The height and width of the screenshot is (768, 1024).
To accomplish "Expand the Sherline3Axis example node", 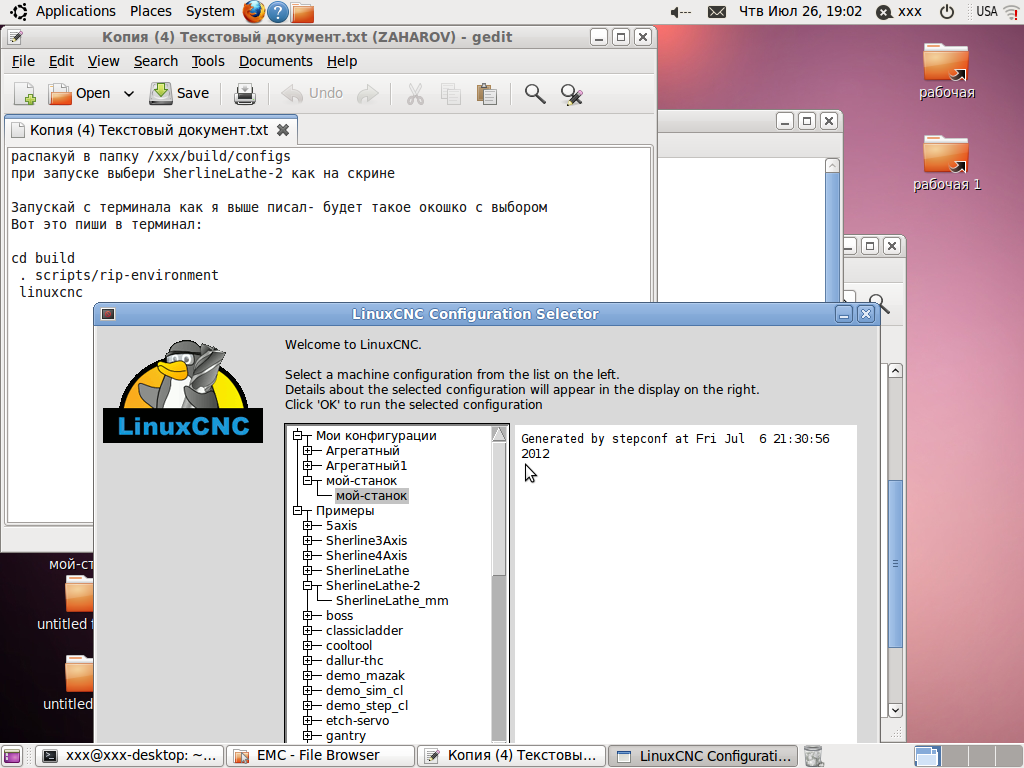I will click(x=308, y=541).
